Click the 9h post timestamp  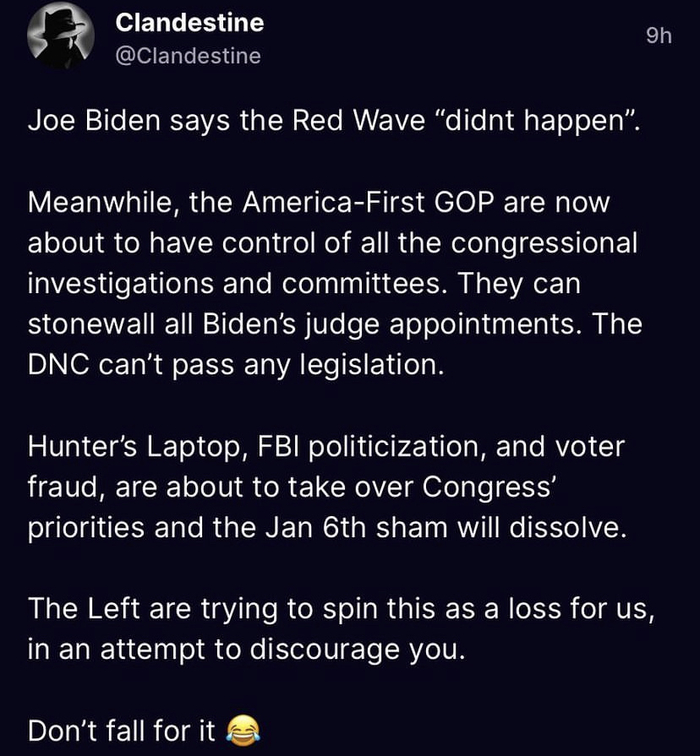[658, 37]
